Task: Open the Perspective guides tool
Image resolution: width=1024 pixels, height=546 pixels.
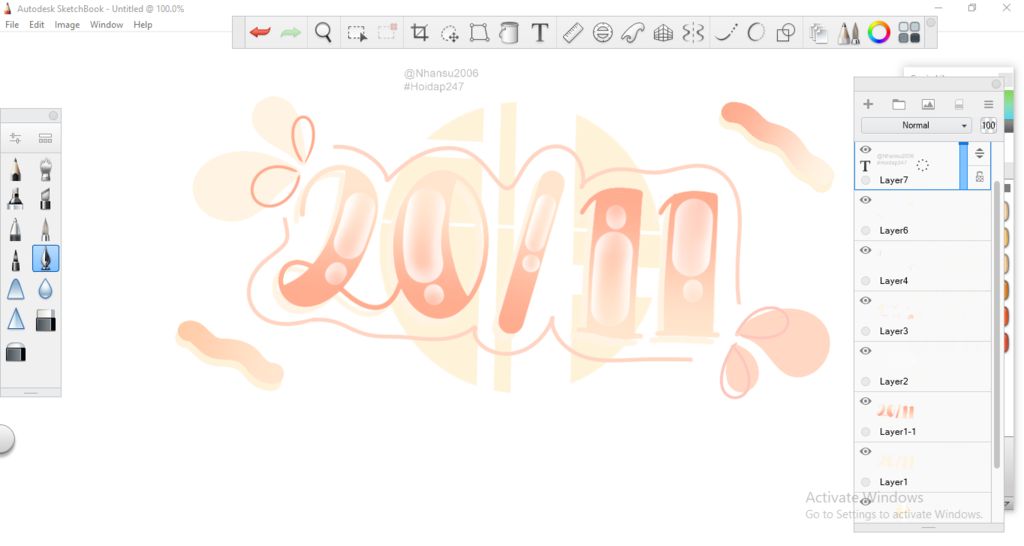Action: coord(663,32)
